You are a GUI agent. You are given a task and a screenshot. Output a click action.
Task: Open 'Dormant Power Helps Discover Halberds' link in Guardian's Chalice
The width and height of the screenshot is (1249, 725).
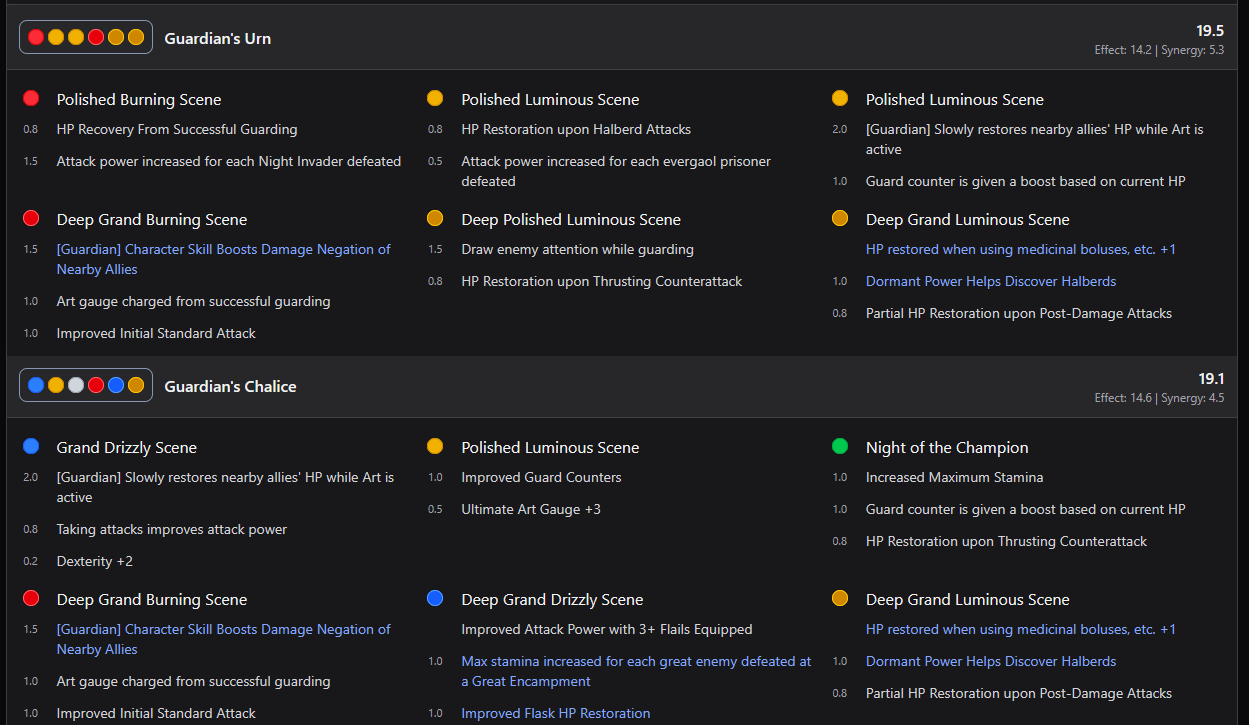click(x=991, y=661)
